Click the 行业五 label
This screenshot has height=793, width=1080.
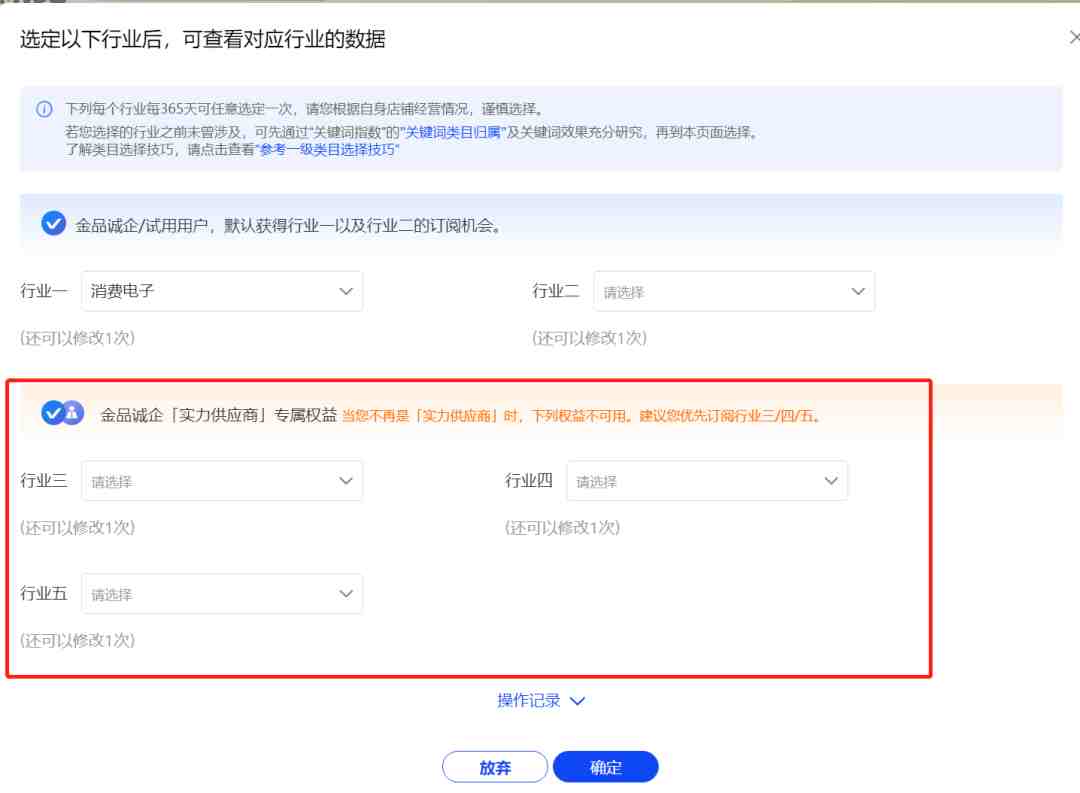tap(43, 593)
